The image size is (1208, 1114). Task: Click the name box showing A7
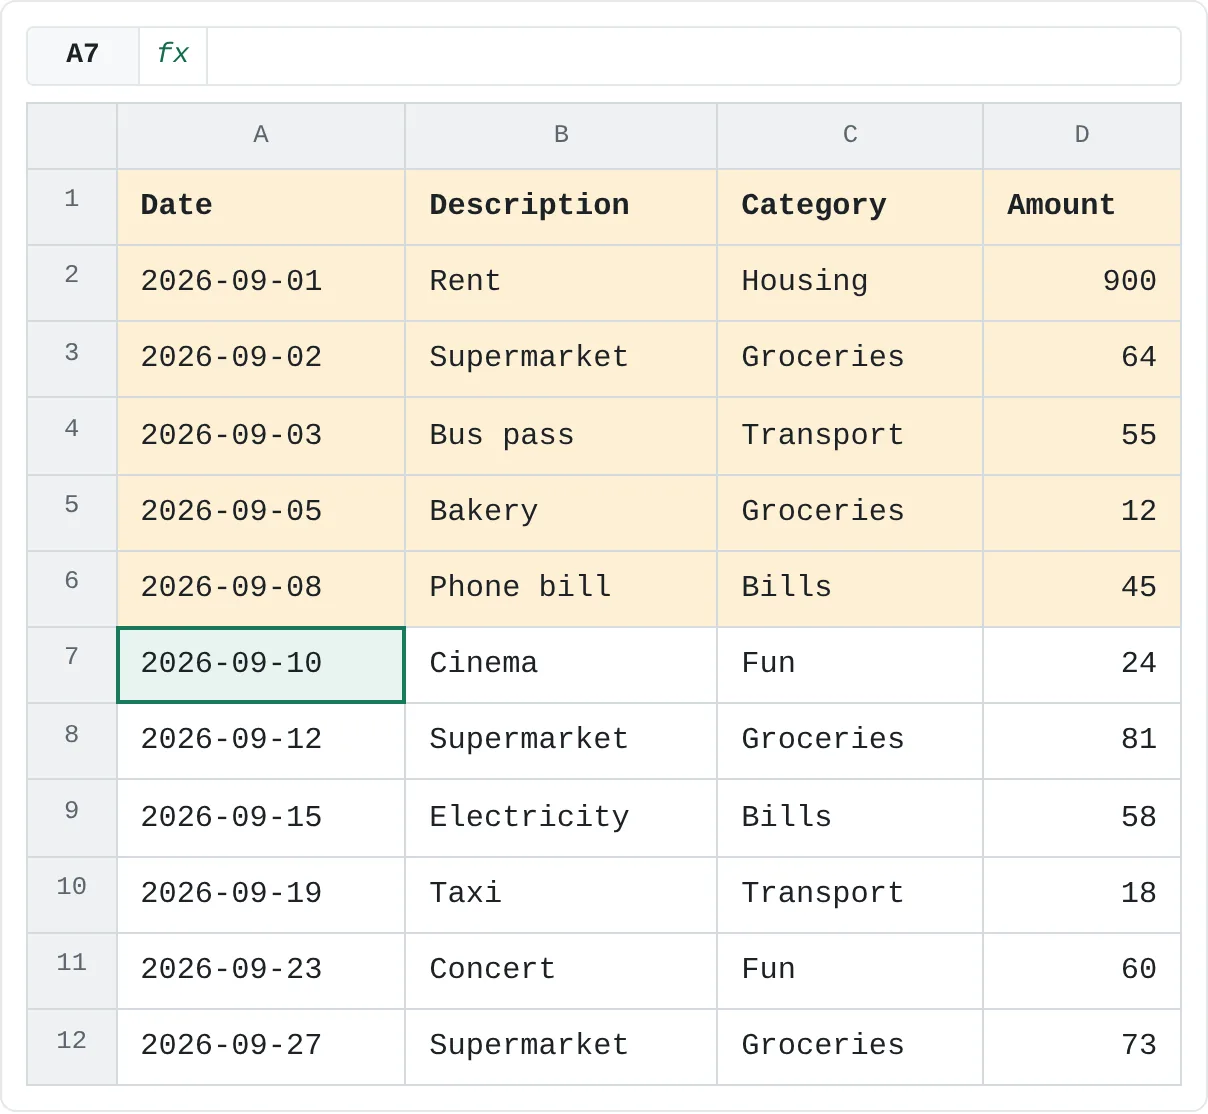coord(83,54)
